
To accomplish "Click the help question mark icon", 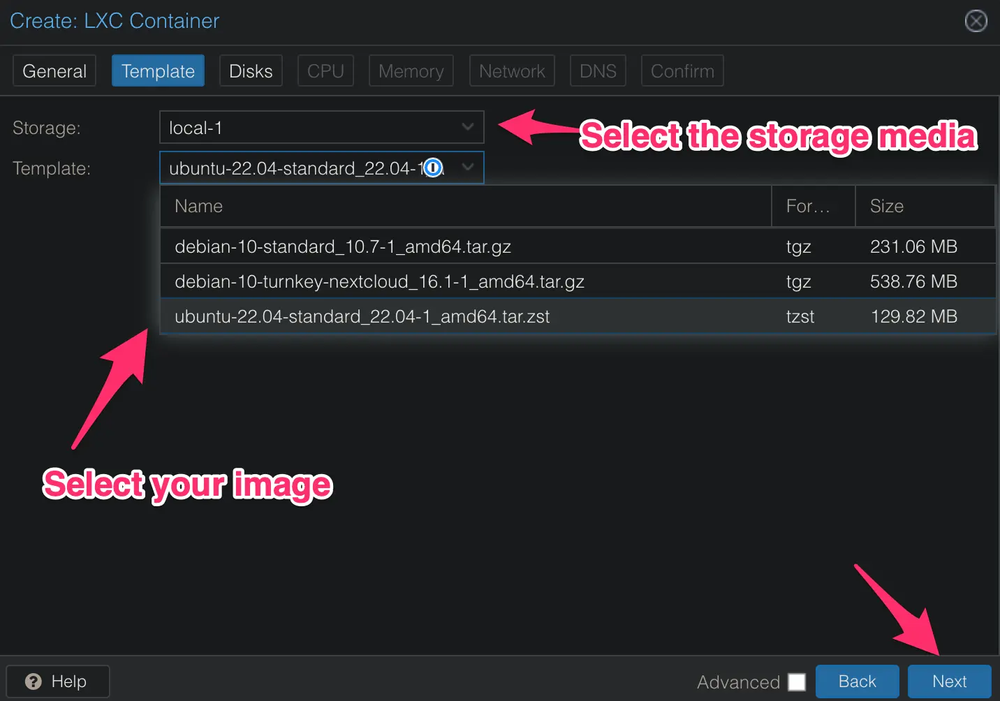I will [x=33, y=681].
